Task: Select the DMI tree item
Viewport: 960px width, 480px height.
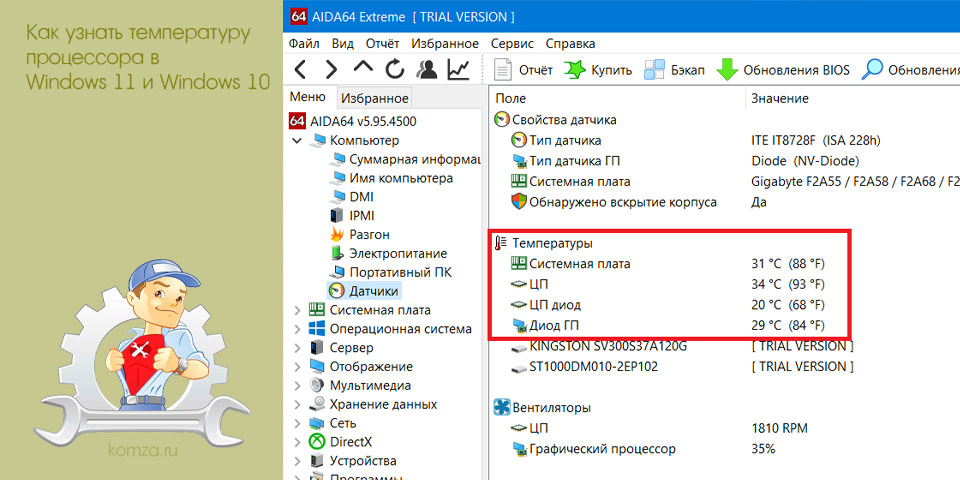Action: tap(351, 197)
